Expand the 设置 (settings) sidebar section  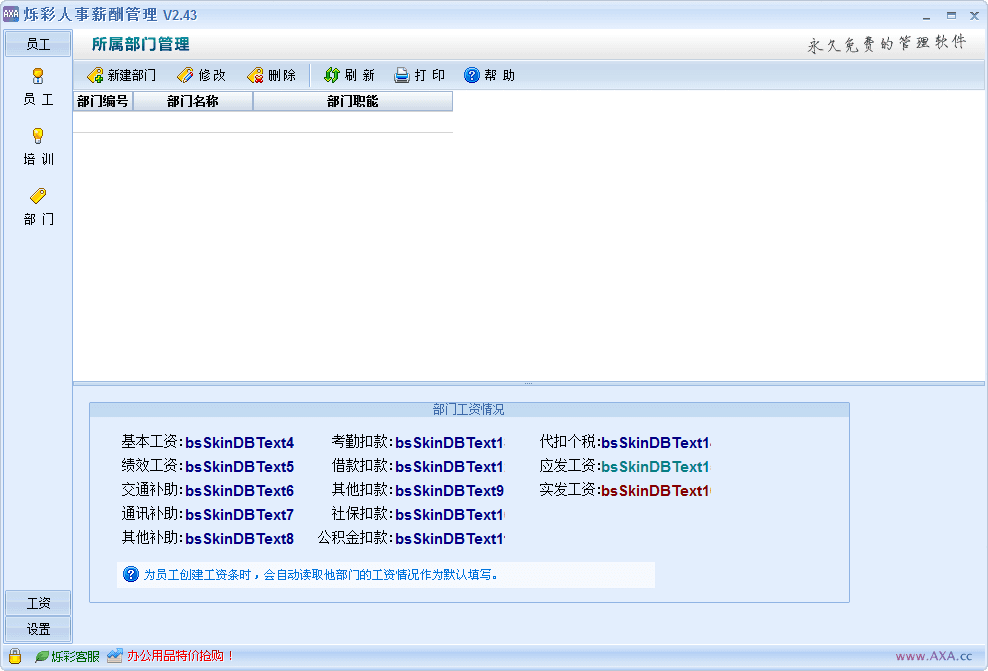[38, 629]
